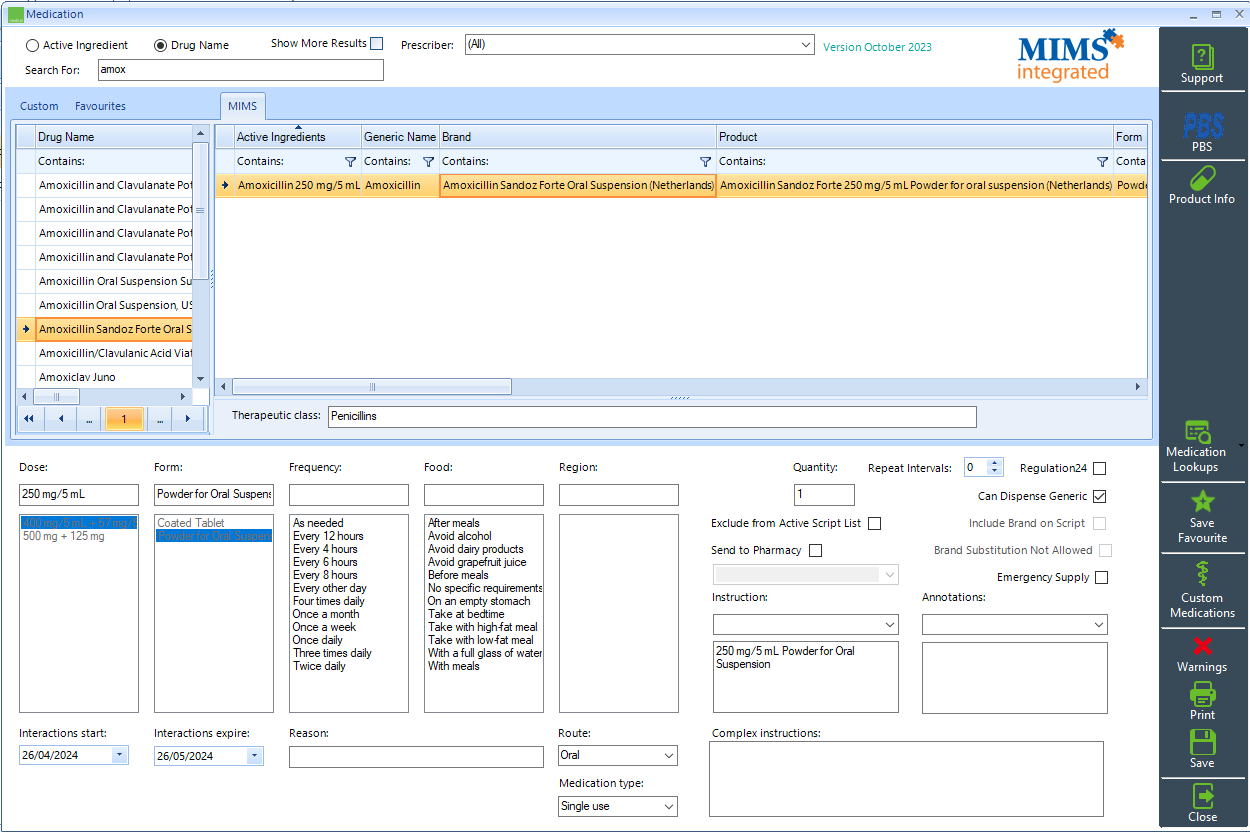This screenshot has width=1250, height=832.
Task: Sort by Product column header
Action: click(x=915, y=137)
